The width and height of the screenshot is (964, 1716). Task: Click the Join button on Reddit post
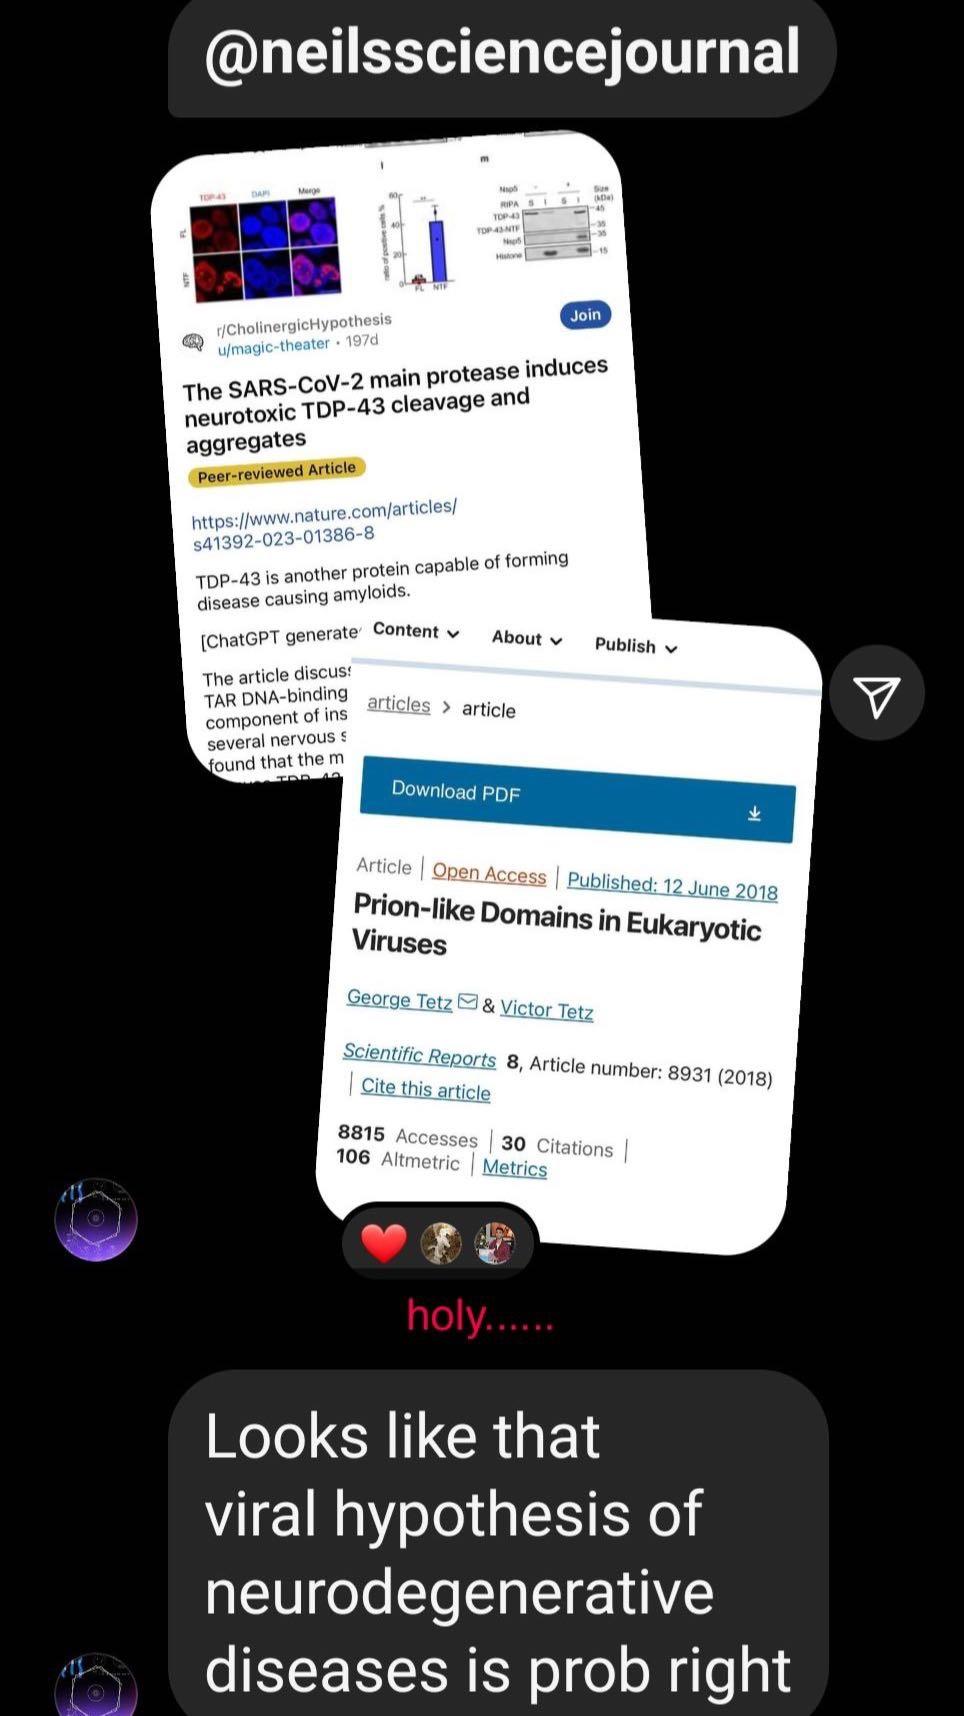[585, 315]
